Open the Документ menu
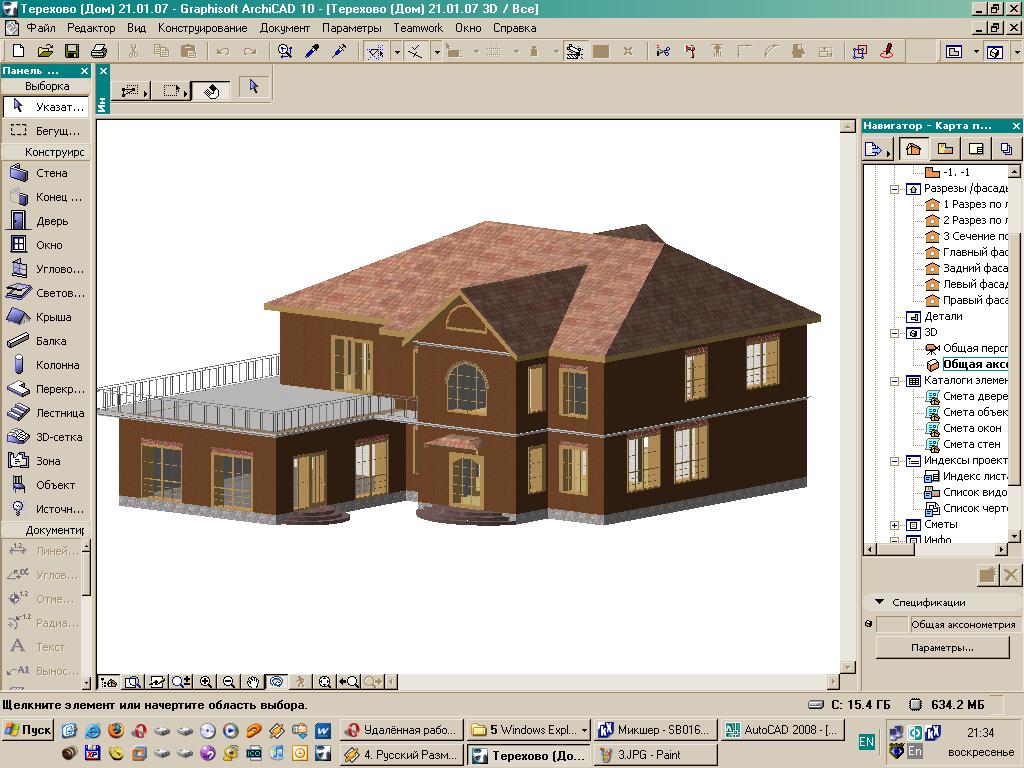The width and height of the screenshot is (1024, 768). pos(285,28)
